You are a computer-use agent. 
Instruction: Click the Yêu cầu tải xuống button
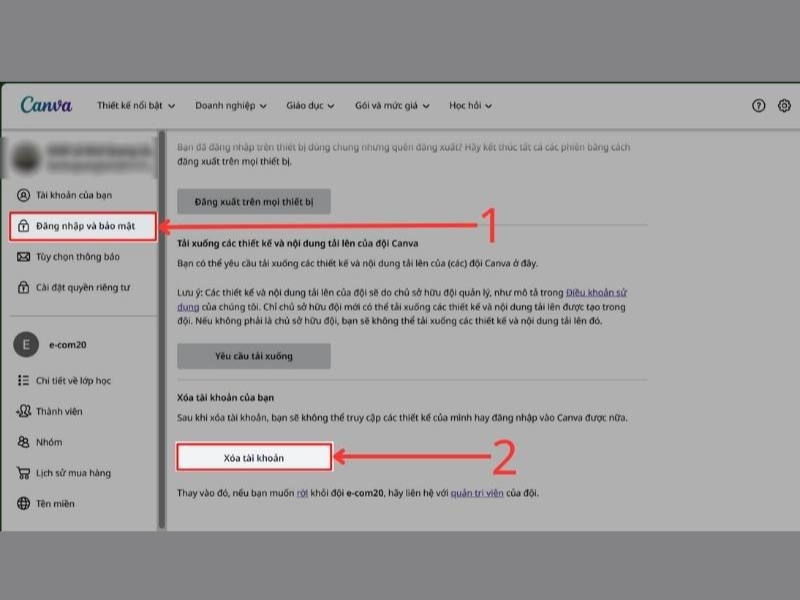tap(254, 355)
